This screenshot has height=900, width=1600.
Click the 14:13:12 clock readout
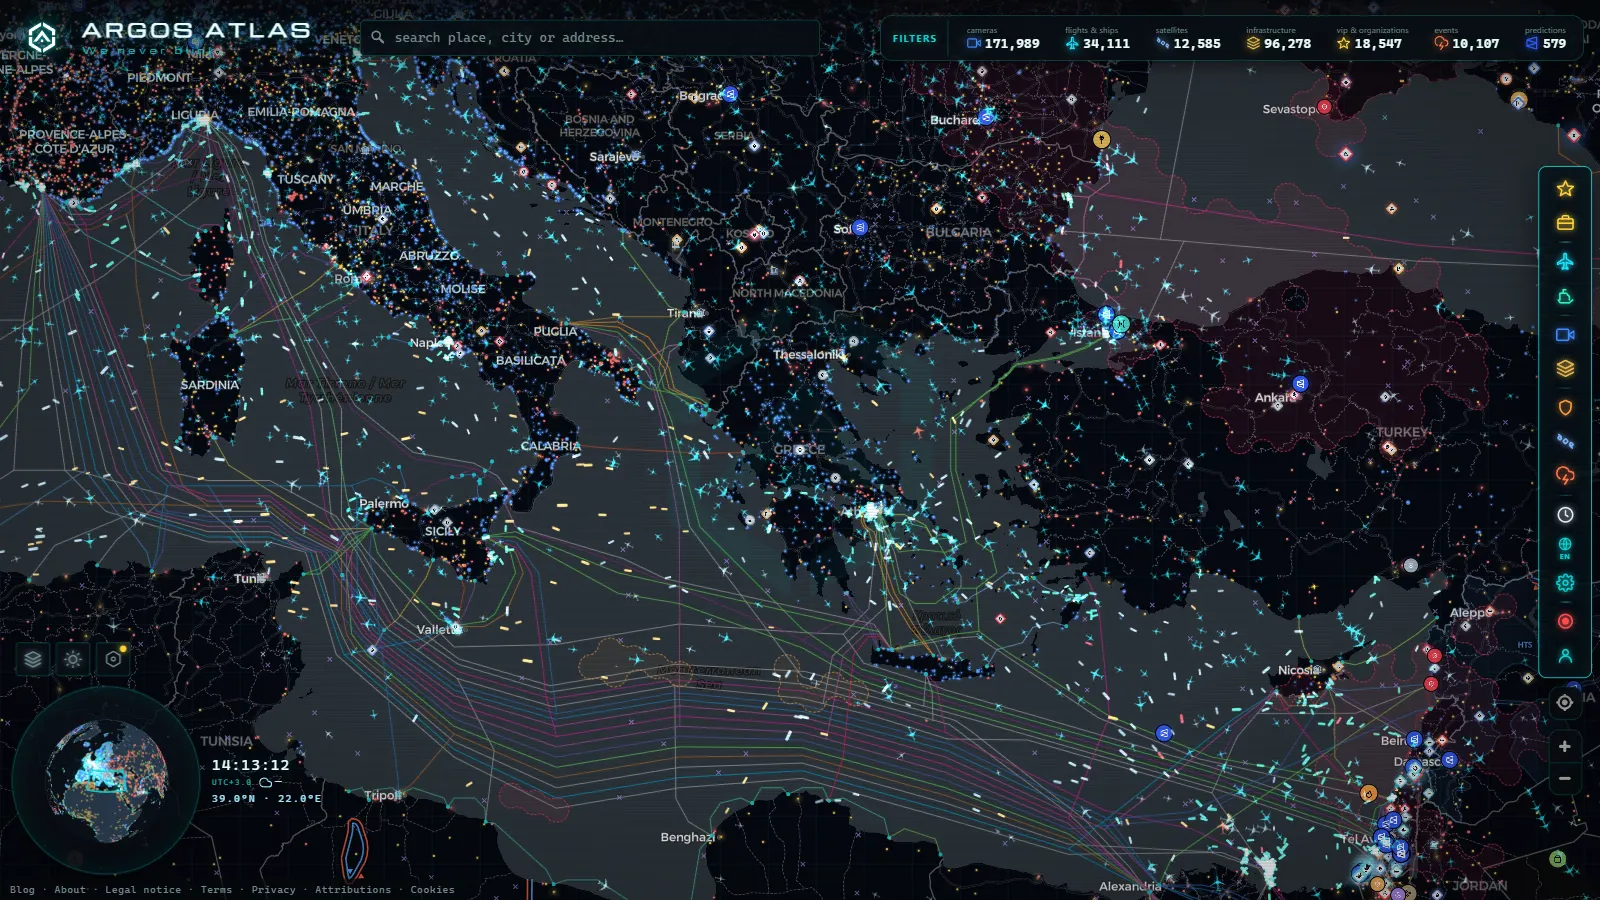coord(250,765)
